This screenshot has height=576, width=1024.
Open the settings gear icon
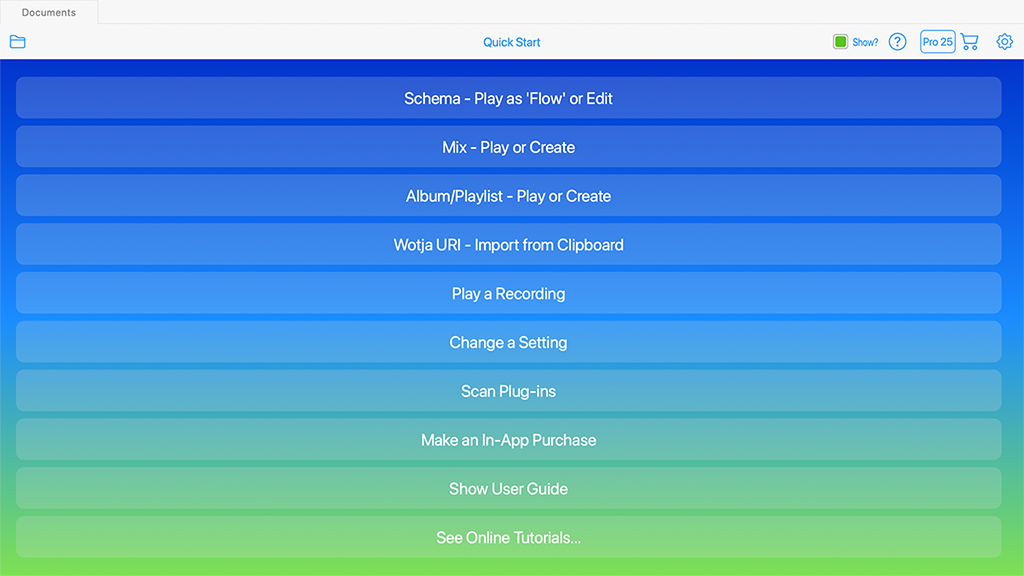(1004, 42)
